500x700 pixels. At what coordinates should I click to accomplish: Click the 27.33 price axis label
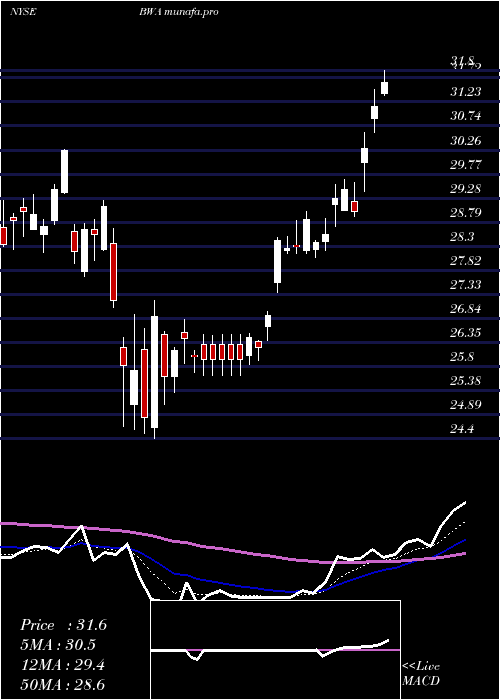[x=466, y=285]
